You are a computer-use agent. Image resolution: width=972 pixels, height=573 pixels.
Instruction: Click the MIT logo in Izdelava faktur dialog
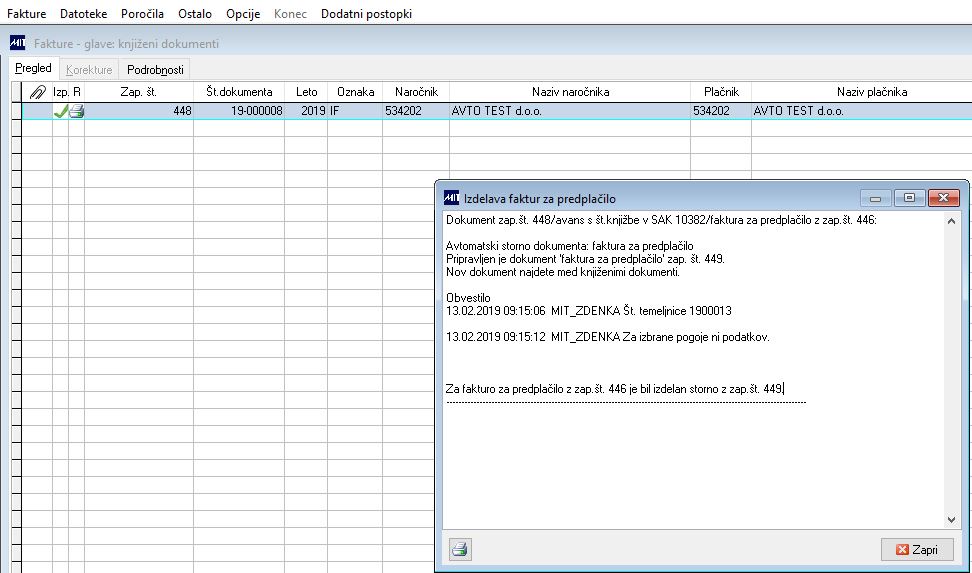click(452, 198)
